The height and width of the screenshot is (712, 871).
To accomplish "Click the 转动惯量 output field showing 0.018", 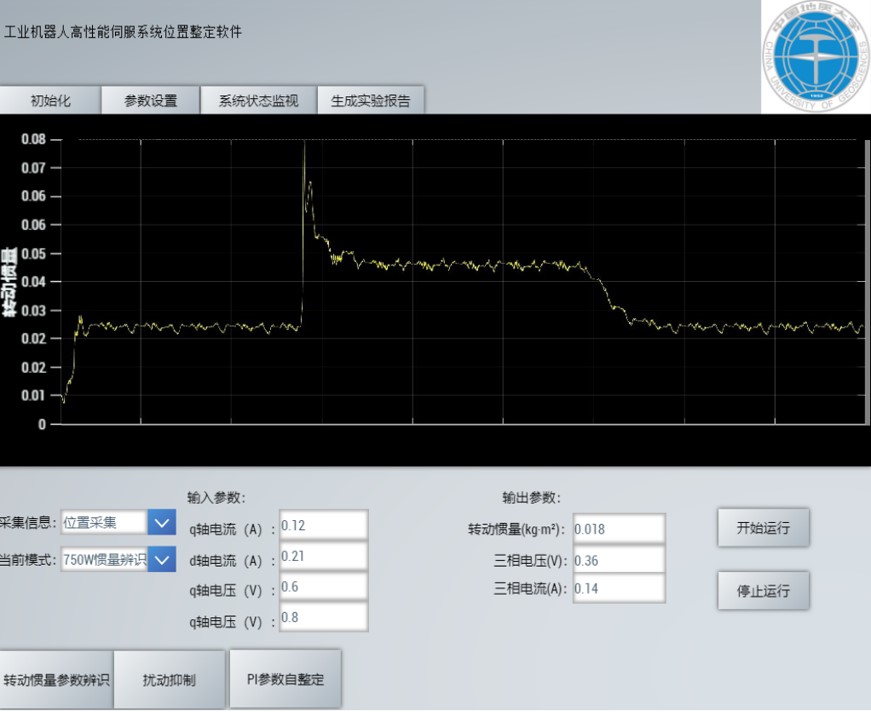I will point(618,529).
